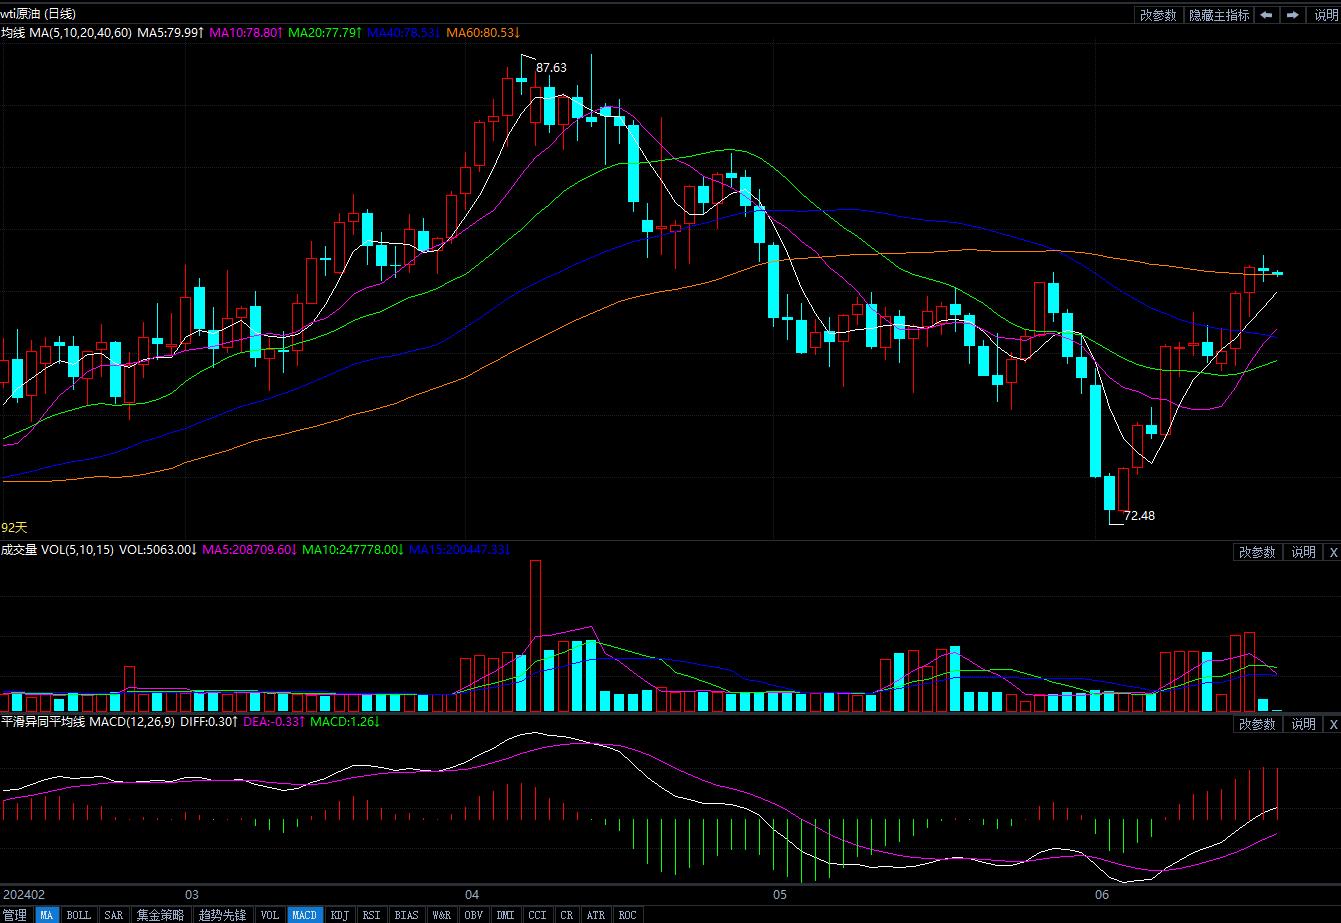1341x923 pixels.
Task: Close the MACD panel with X button
Action: click(1332, 724)
